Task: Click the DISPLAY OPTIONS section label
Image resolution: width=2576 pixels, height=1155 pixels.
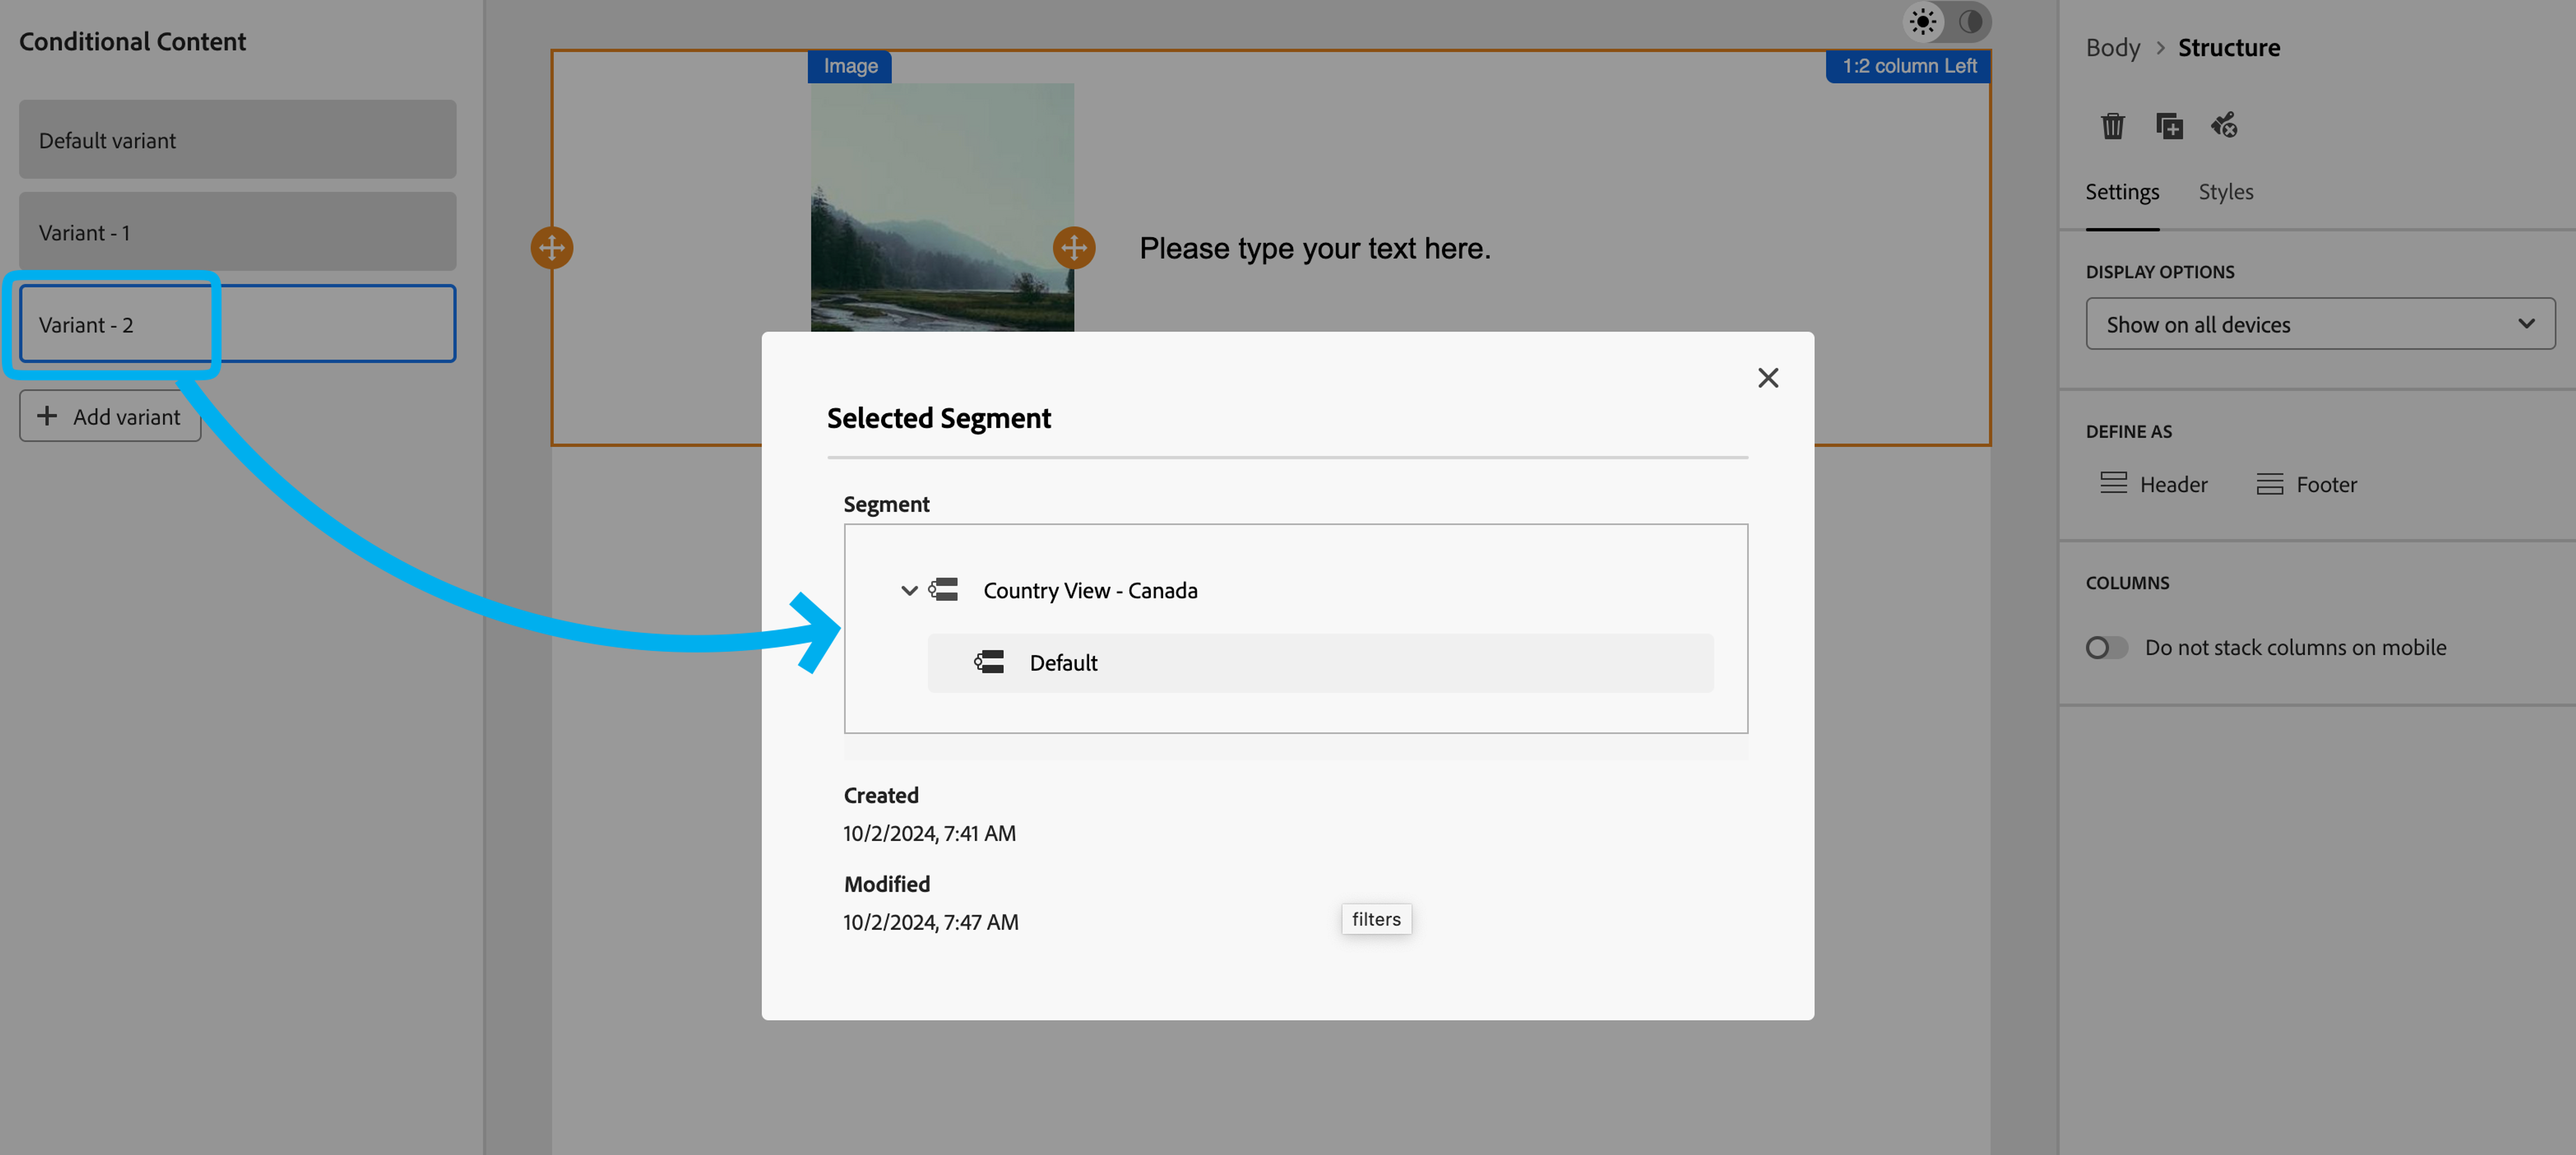Action: [x=2159, y=272]
